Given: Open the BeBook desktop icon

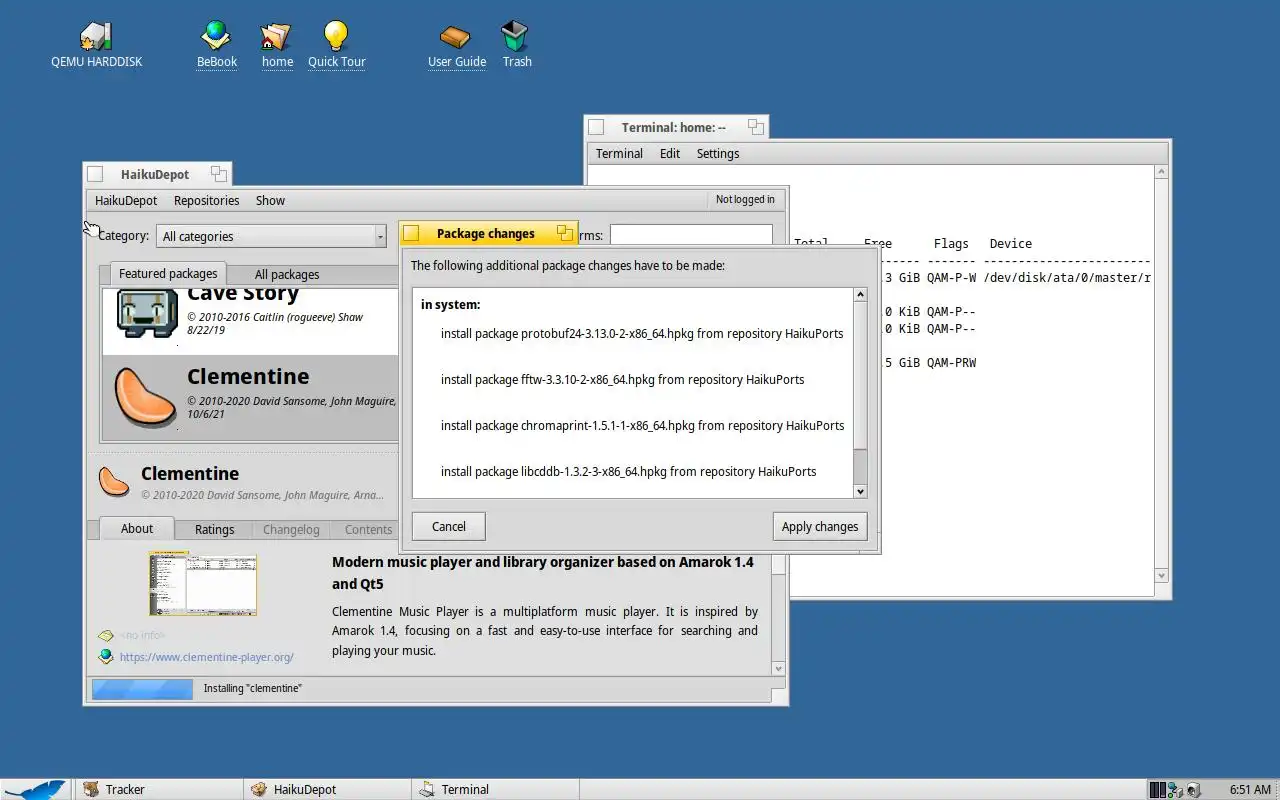Looking at the screenshot, I should pos(216,36).
